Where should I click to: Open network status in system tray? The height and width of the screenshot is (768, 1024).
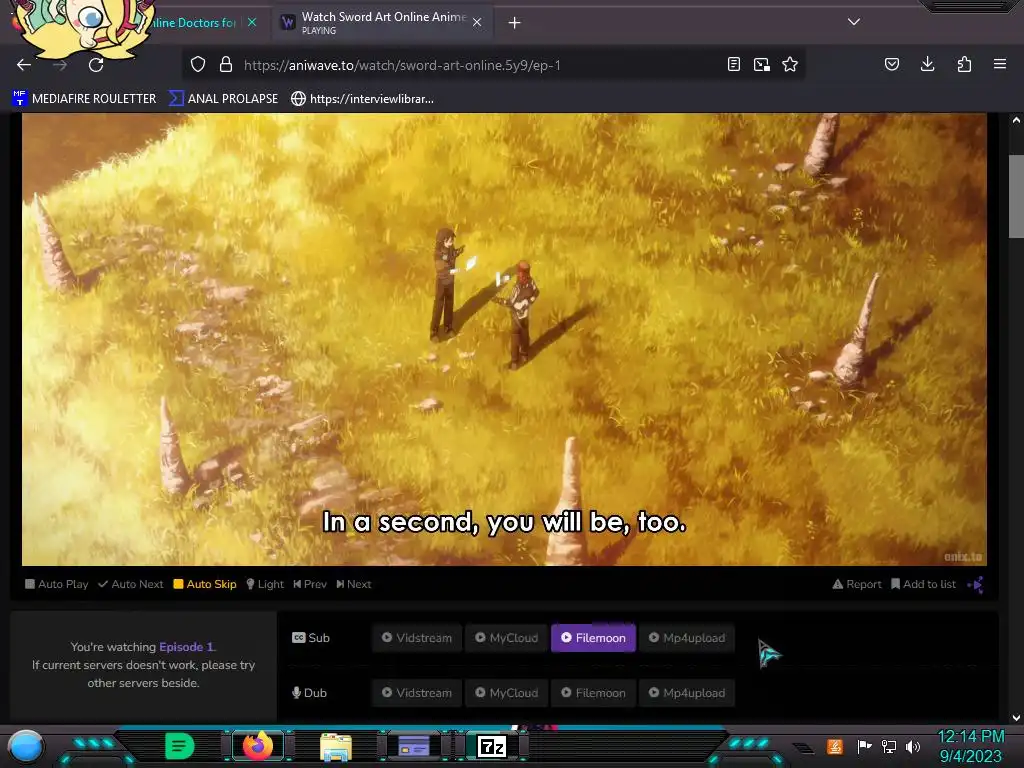(889, 746)
